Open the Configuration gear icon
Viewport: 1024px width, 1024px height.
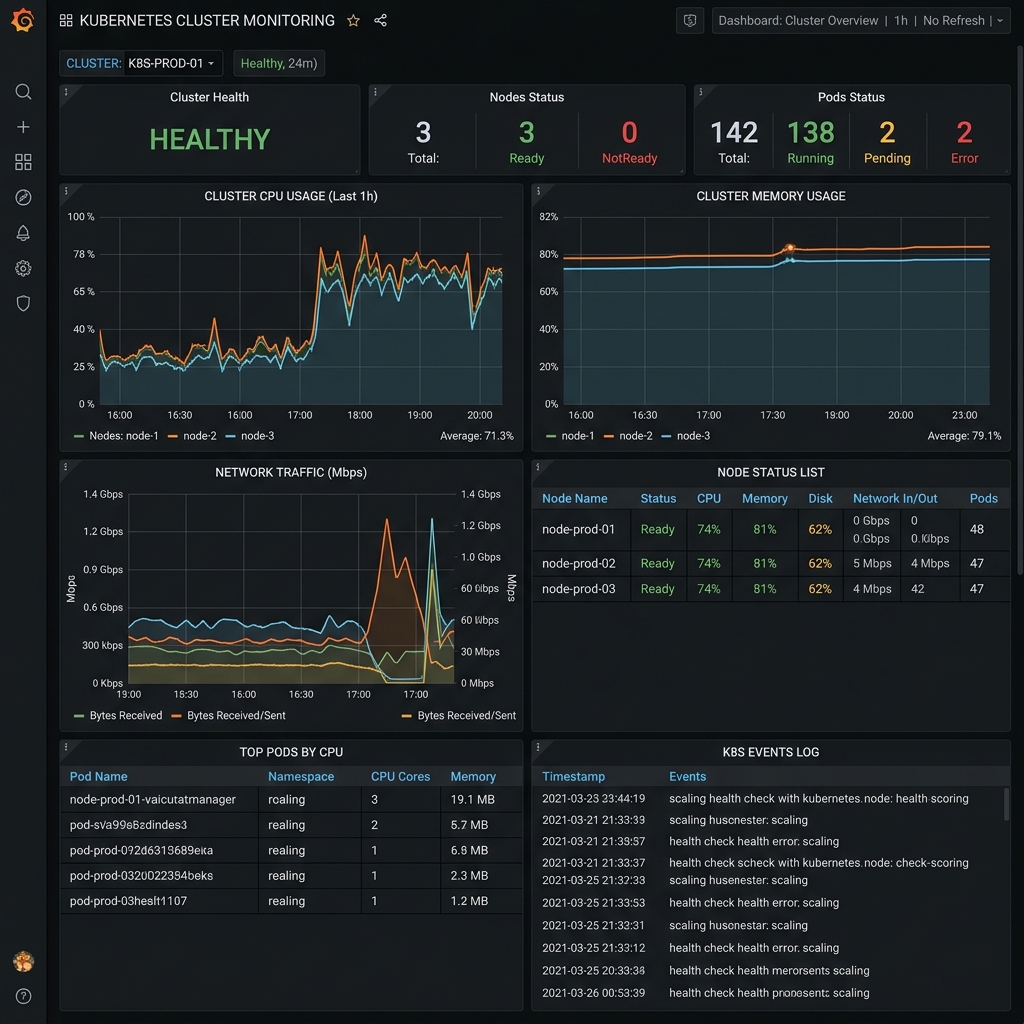[23, 268]
